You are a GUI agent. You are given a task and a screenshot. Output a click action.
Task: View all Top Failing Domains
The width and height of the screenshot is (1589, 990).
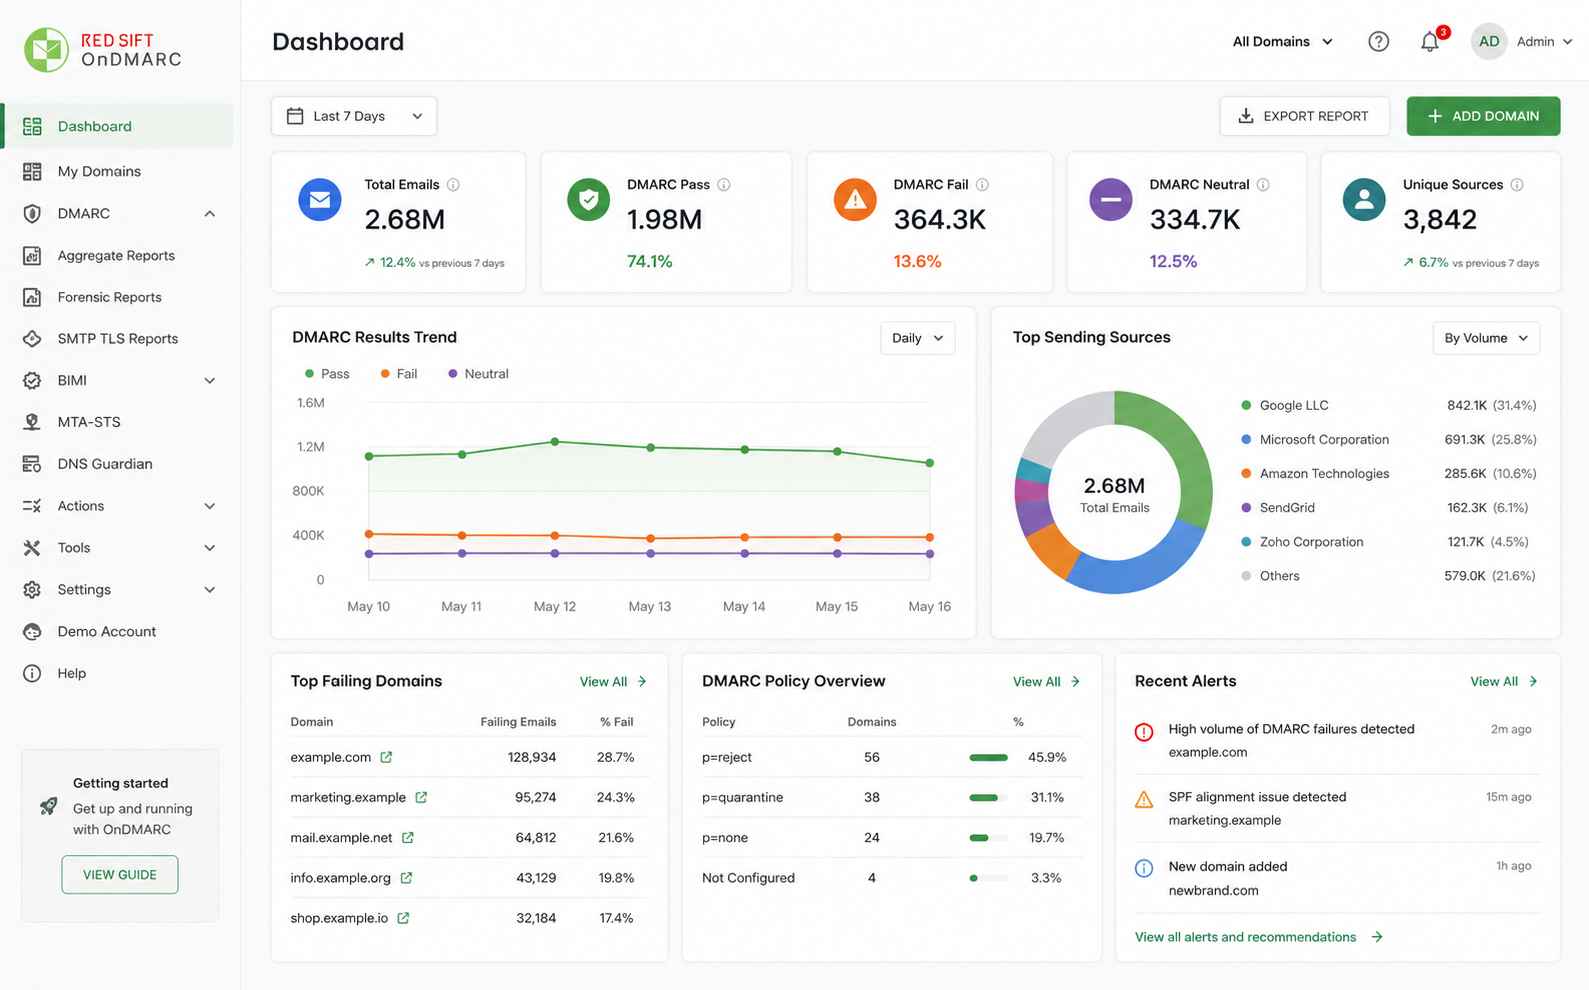point(613,681)
